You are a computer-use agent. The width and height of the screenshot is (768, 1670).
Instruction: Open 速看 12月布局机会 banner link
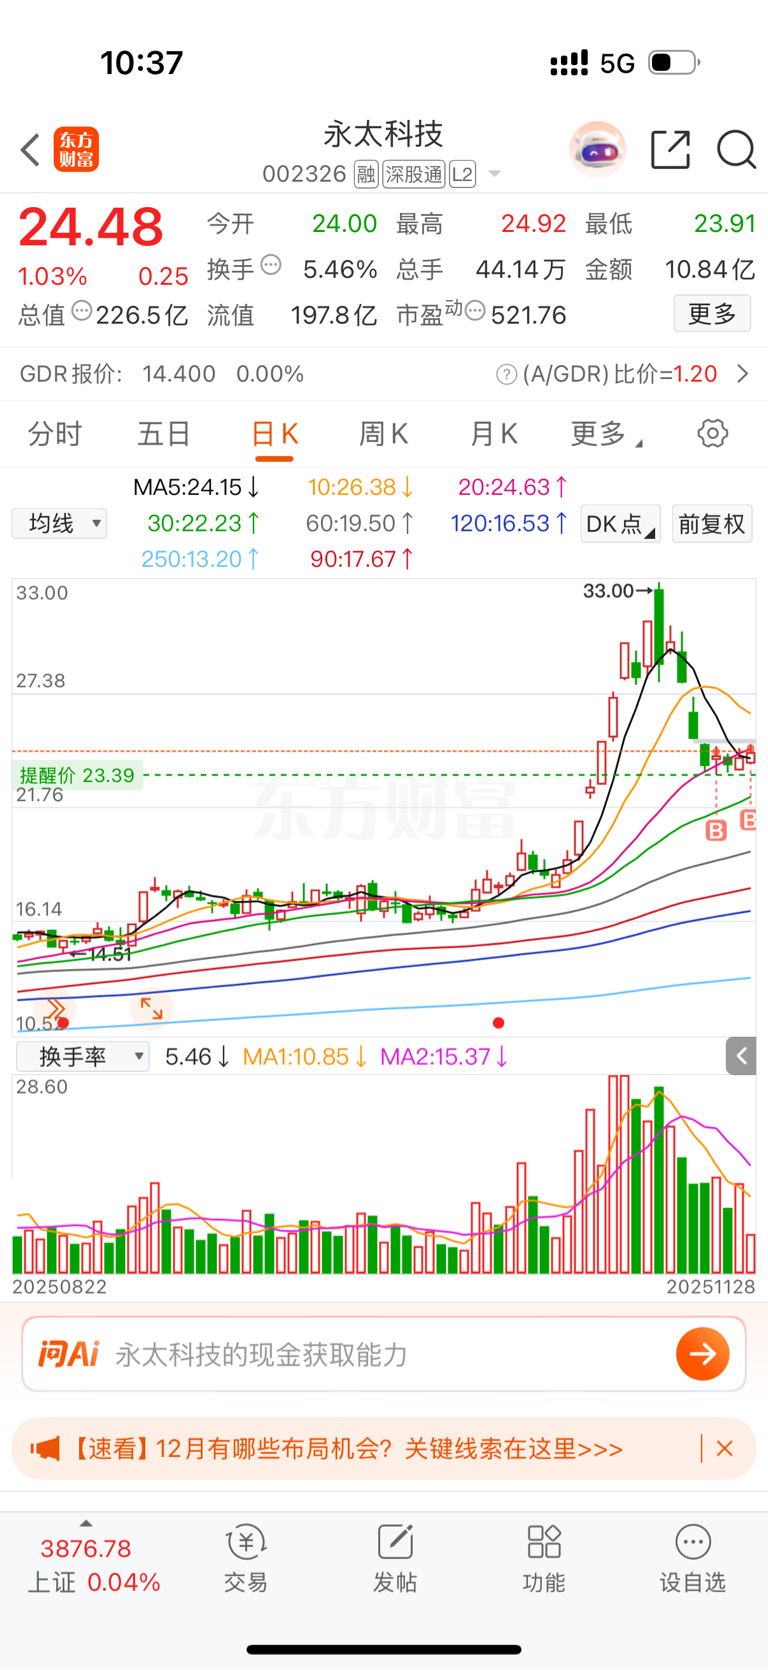pos(348,1449)
